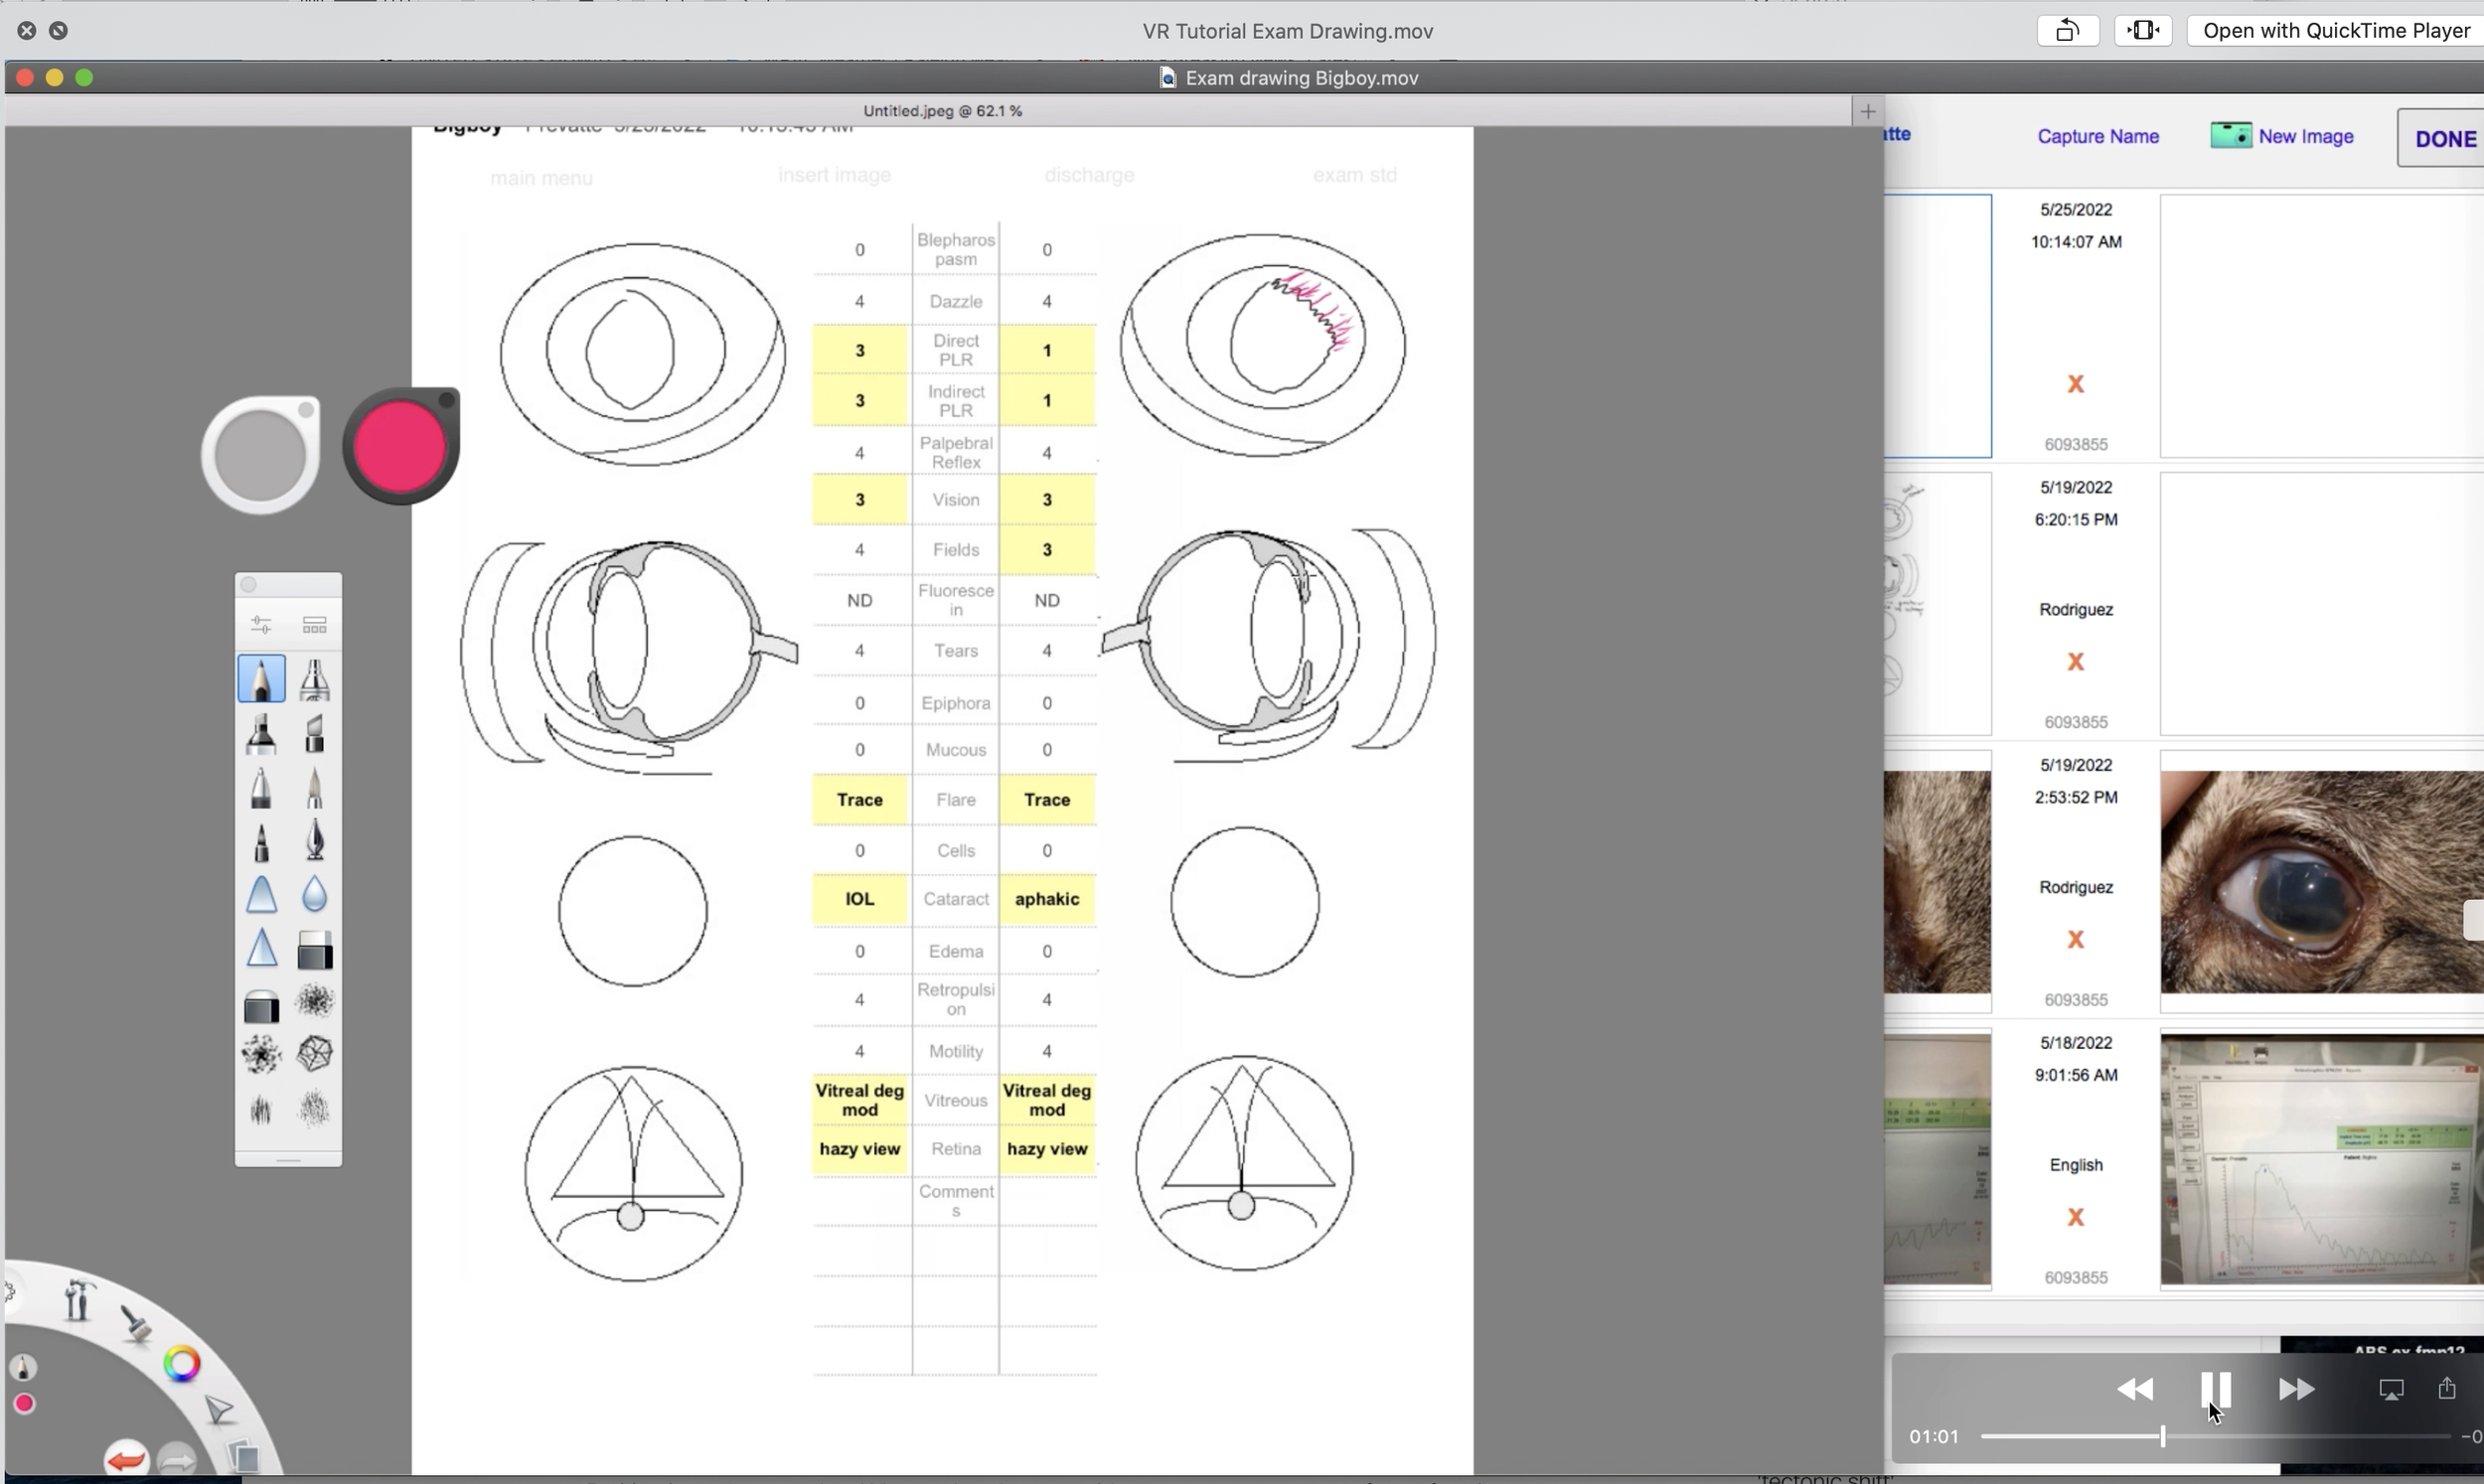2484x1484 pixels.
Task: Click the pink color puck
Action: pos(400,447)
